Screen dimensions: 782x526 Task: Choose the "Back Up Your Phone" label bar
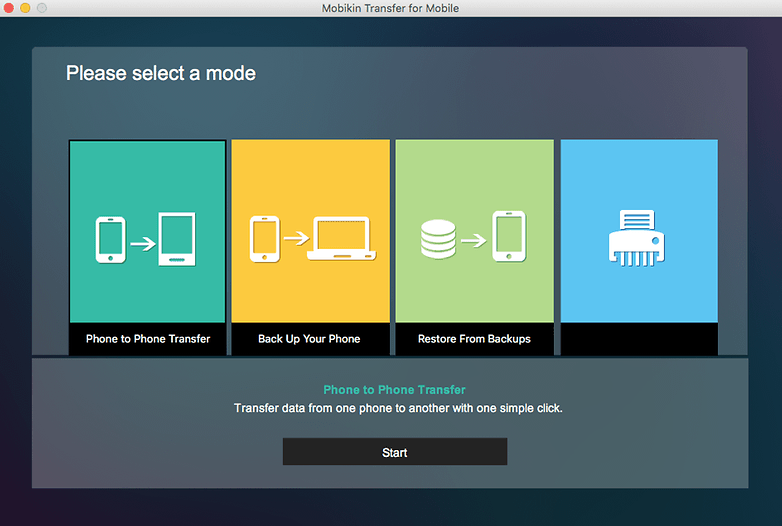tap(309, 339)
